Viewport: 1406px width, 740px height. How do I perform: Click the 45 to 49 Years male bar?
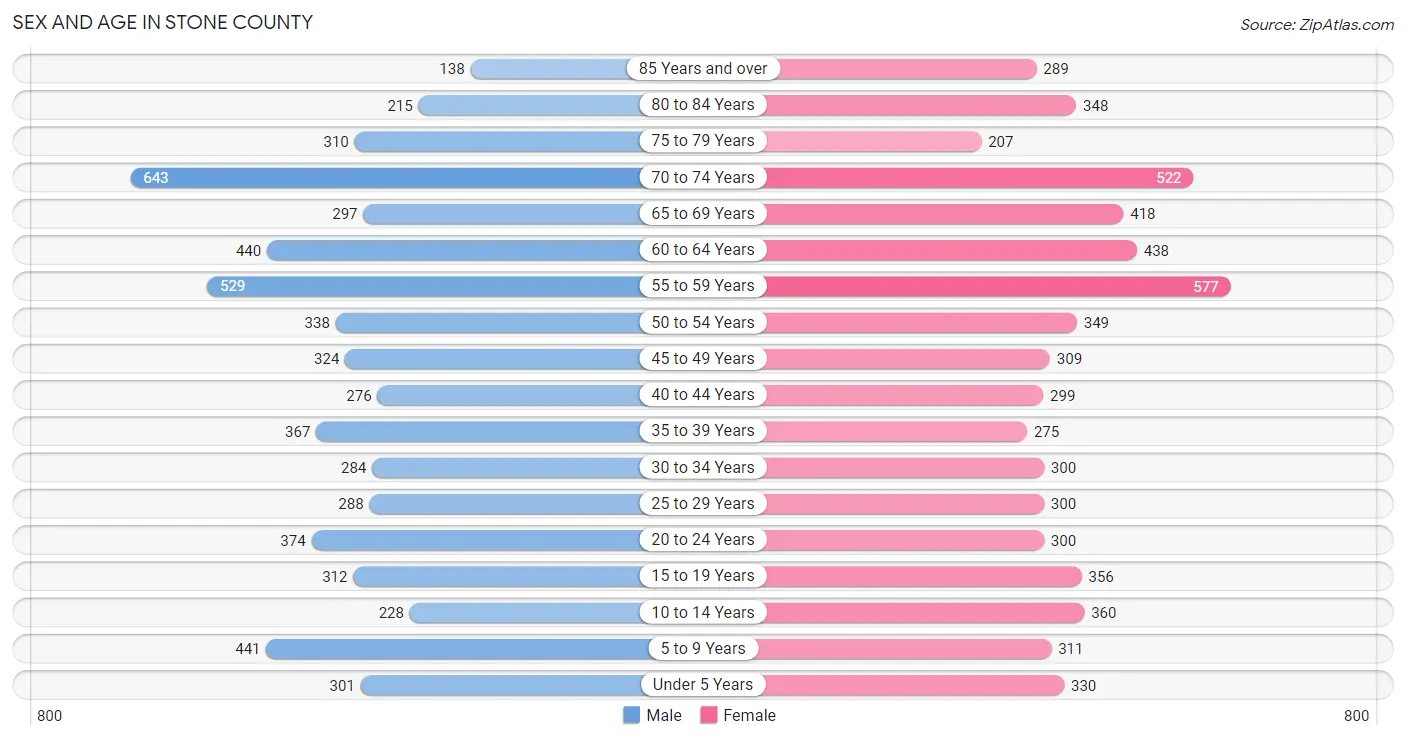524,359
